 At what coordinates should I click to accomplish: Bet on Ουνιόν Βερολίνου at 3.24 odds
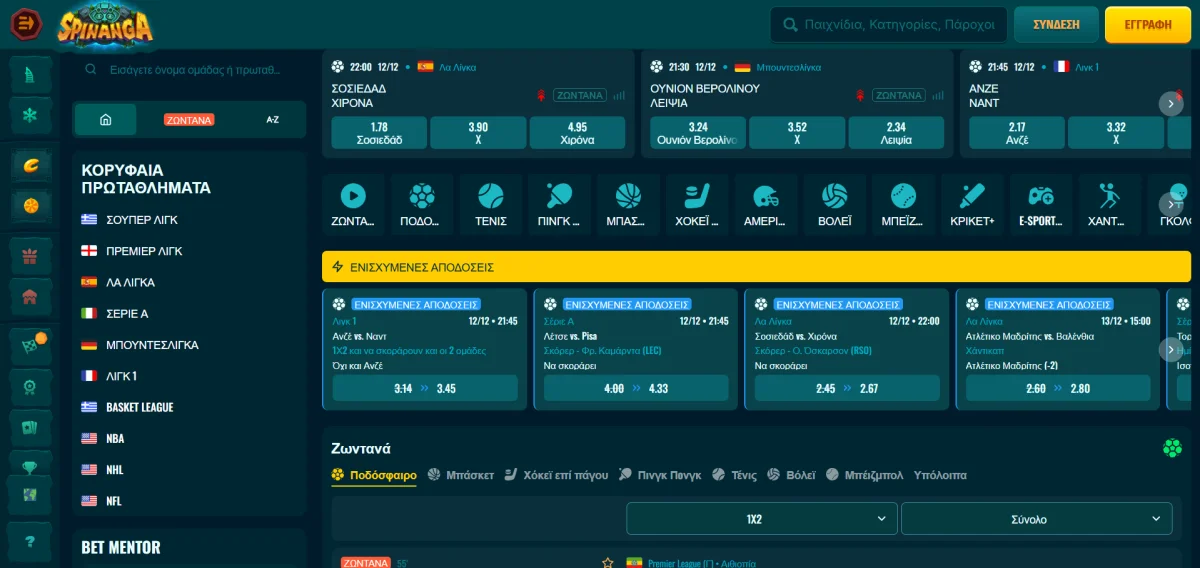coord(698,133)
